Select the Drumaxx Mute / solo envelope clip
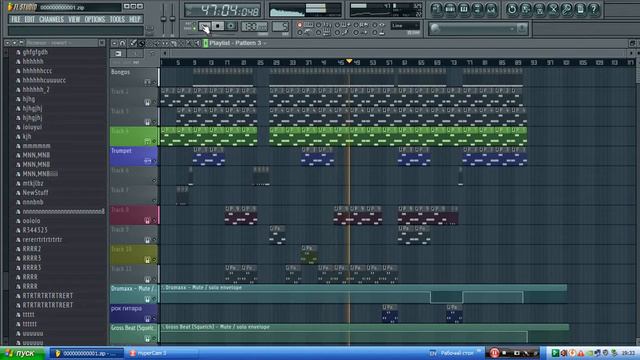Image resolution: width=640 pixels, height=360 pixels. (x=363, y=294)
